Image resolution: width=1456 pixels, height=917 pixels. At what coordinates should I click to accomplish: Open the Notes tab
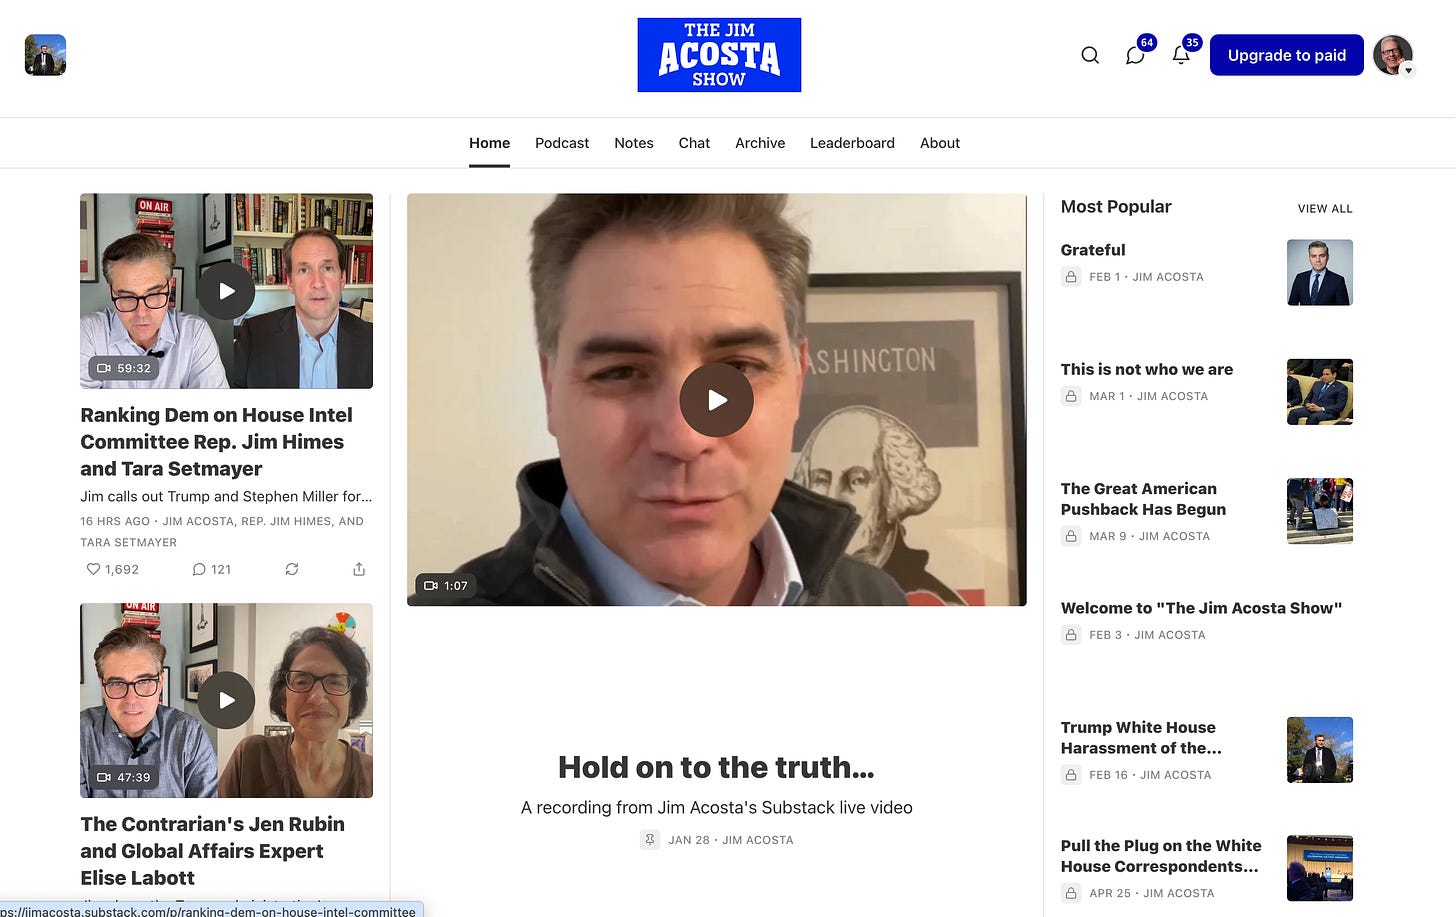pyautogui.click(x=634, y=143)
